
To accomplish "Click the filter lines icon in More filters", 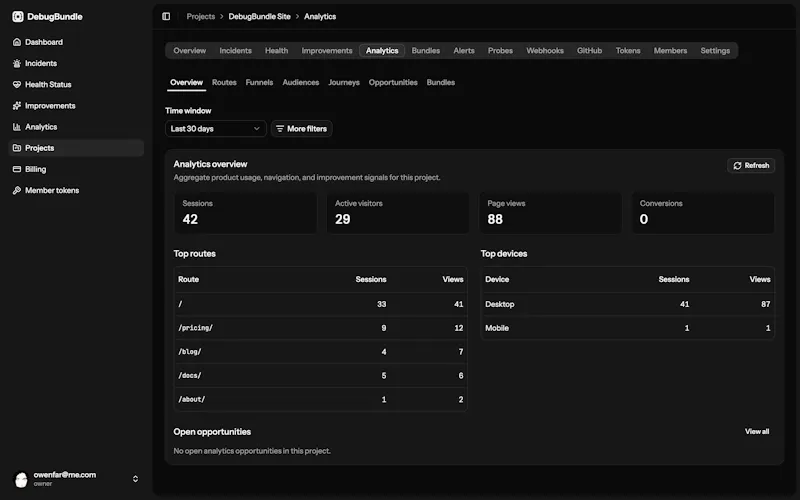I will (280, 129).
